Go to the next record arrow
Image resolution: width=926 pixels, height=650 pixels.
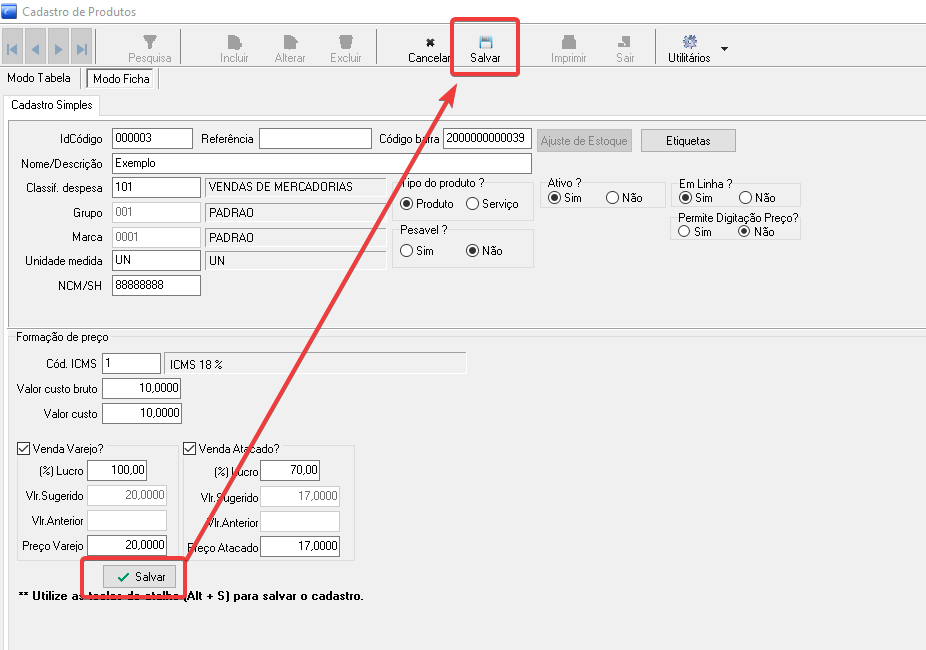59,48
